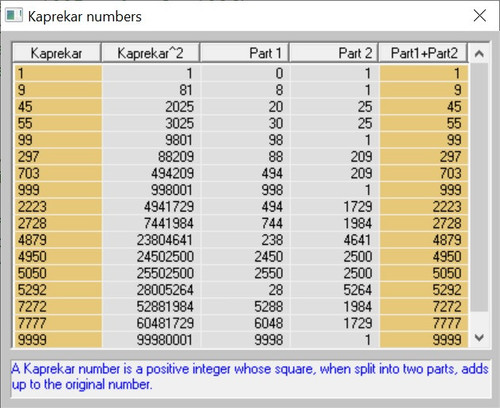Click the Part 2 column header
This screenshot has width=500, height=408.
pyautogui.click(x=334, y=53)
